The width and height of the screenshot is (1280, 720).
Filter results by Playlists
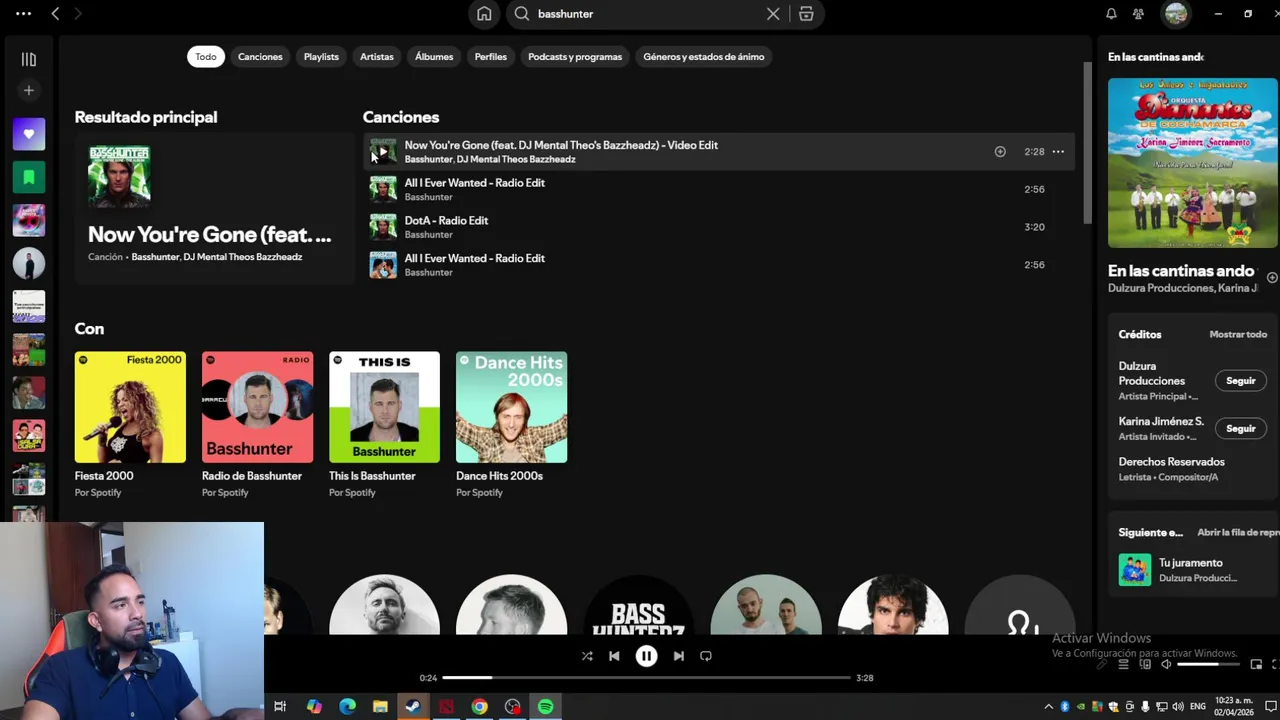coord(321,57)
